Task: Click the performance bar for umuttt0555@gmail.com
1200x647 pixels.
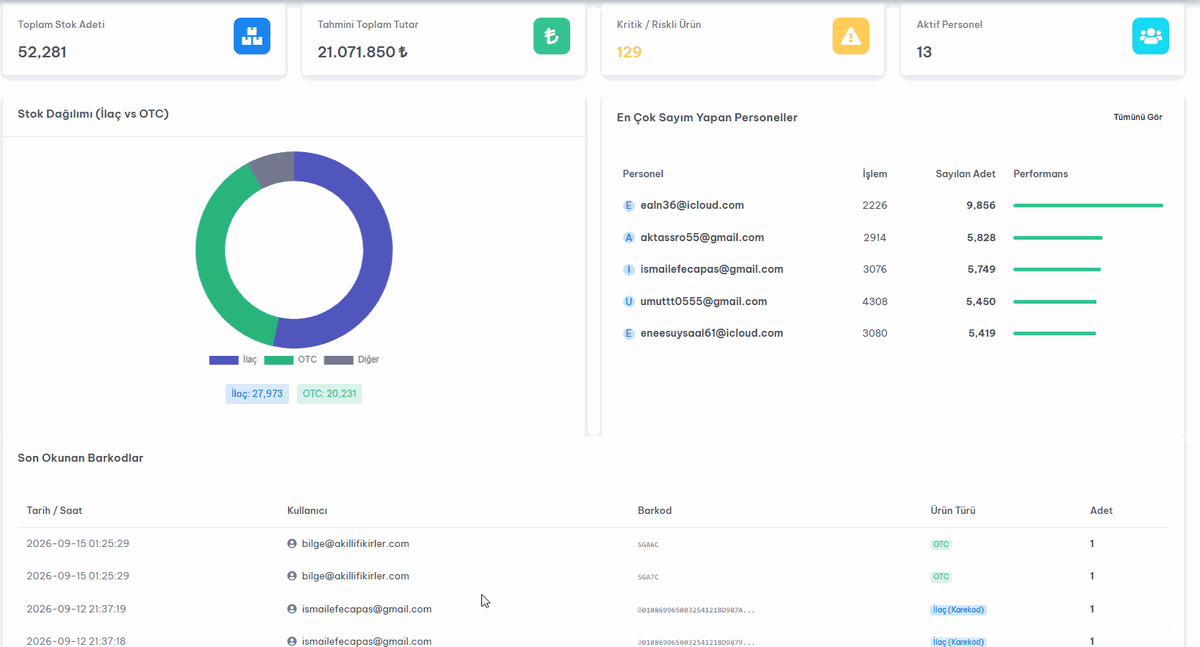Action: (1055, 302)
